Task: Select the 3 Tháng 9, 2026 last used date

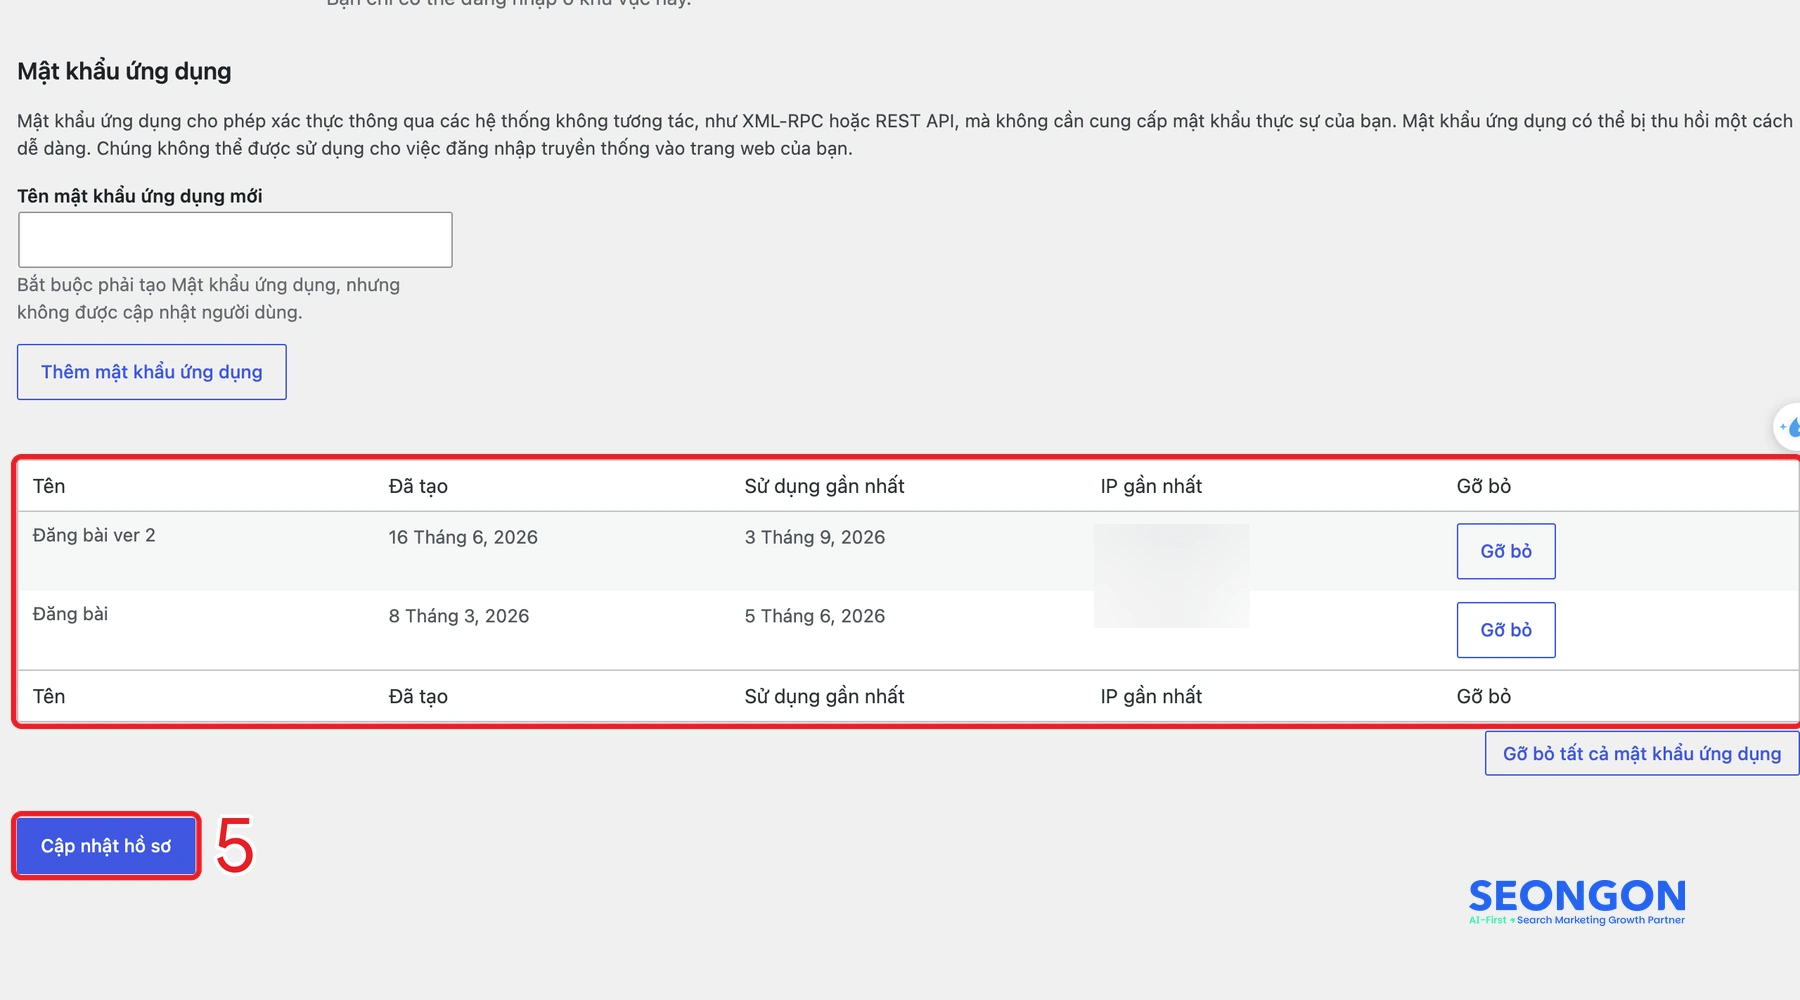Action: click(x=815, y=537)
